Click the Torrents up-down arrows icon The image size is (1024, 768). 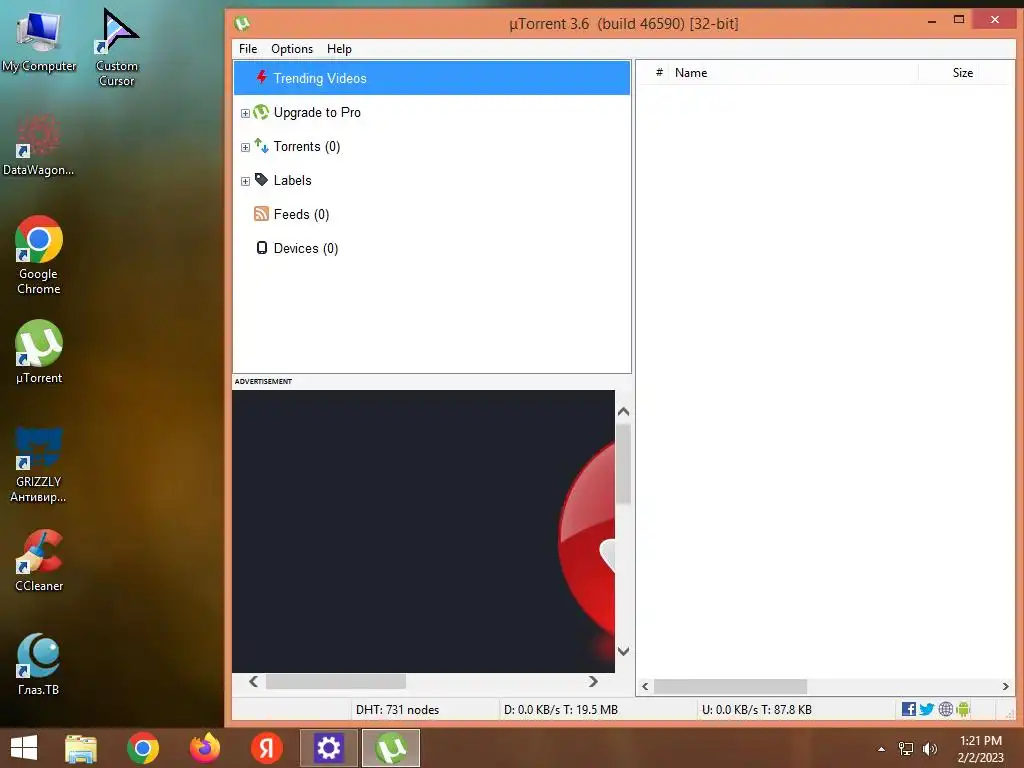pos(261,146)
